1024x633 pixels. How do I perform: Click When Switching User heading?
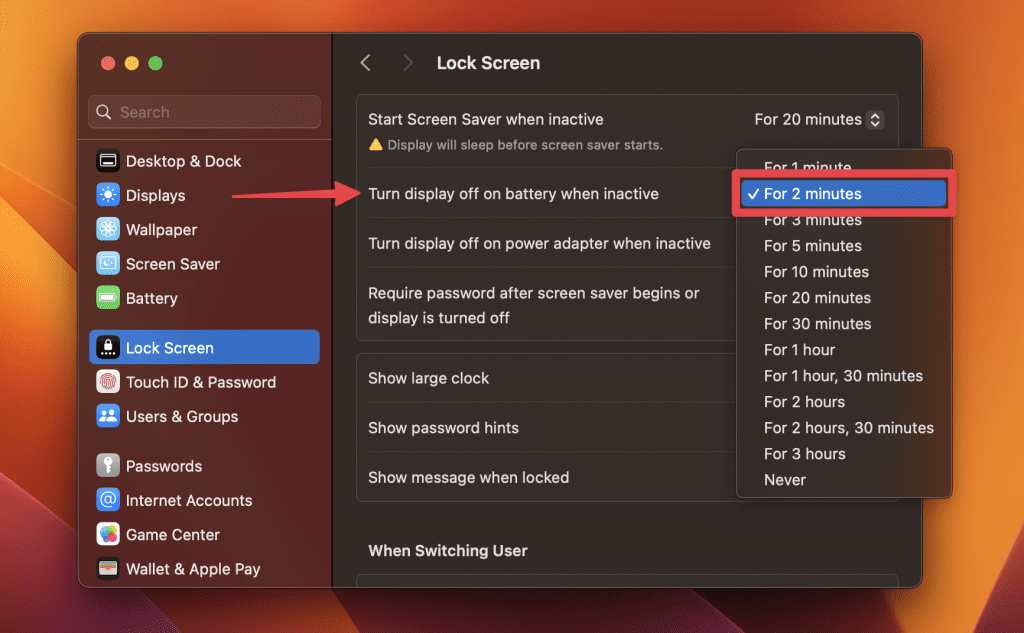click(x=448, y=551)
